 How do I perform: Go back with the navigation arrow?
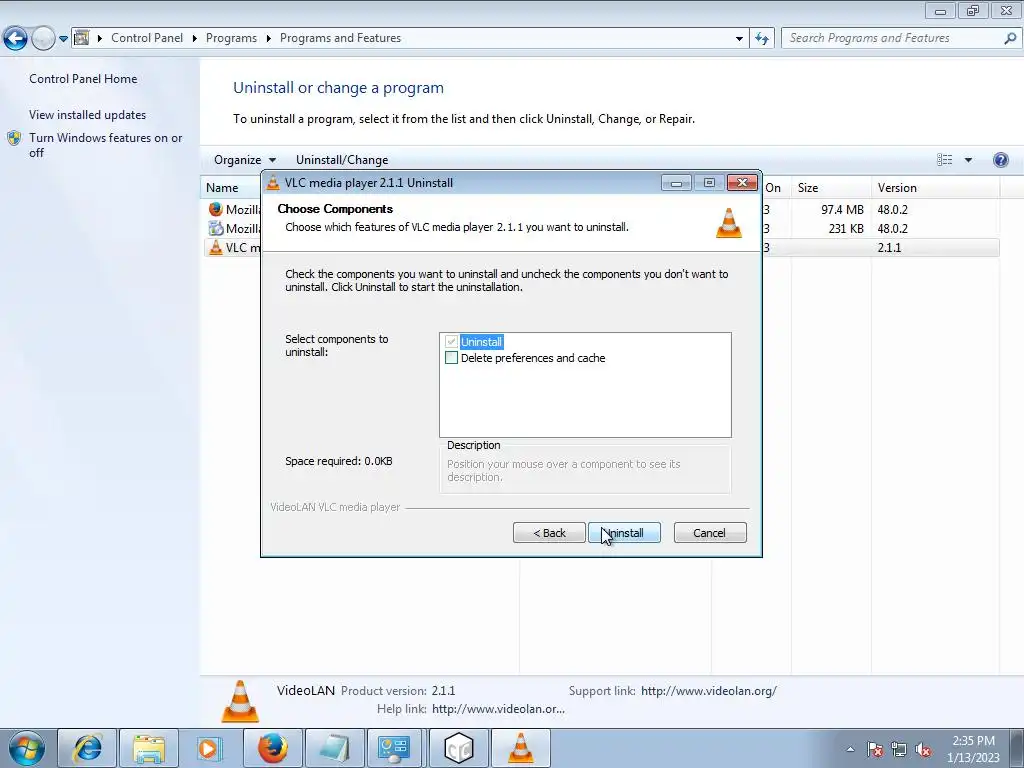click(15, 39)
